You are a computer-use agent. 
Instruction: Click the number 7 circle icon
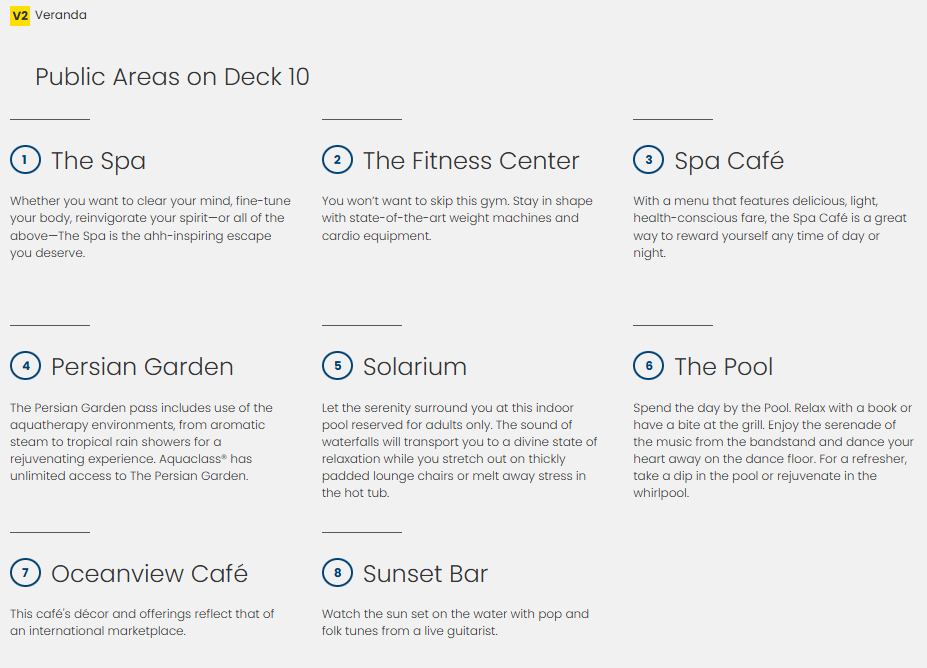point(25,573)
